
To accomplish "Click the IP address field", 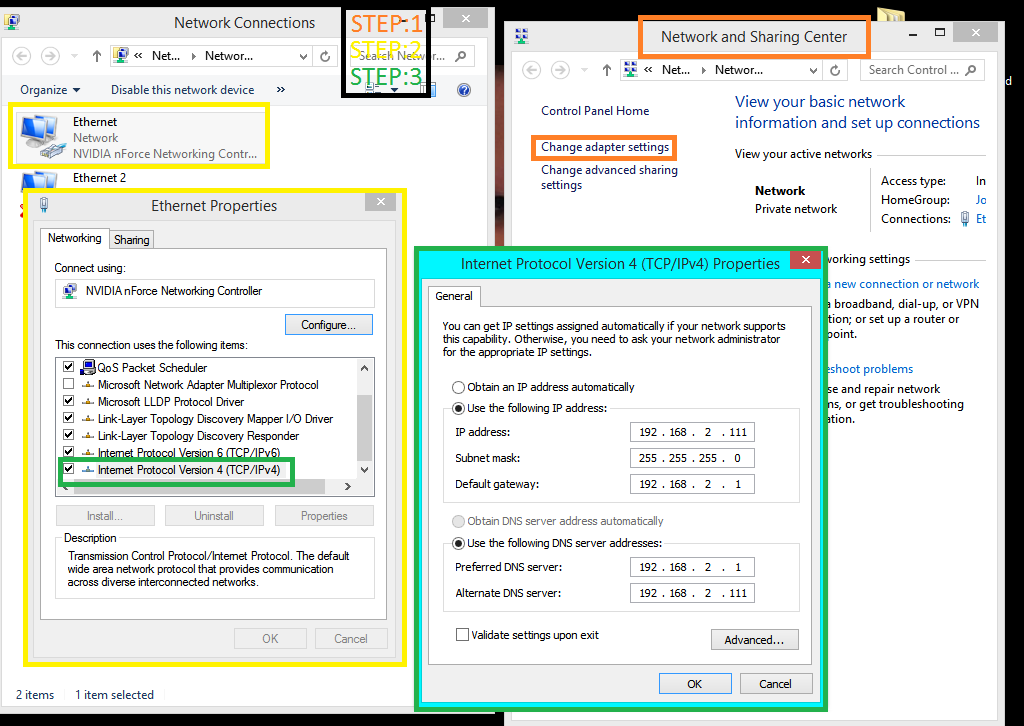I will click(x=692, y=432).
